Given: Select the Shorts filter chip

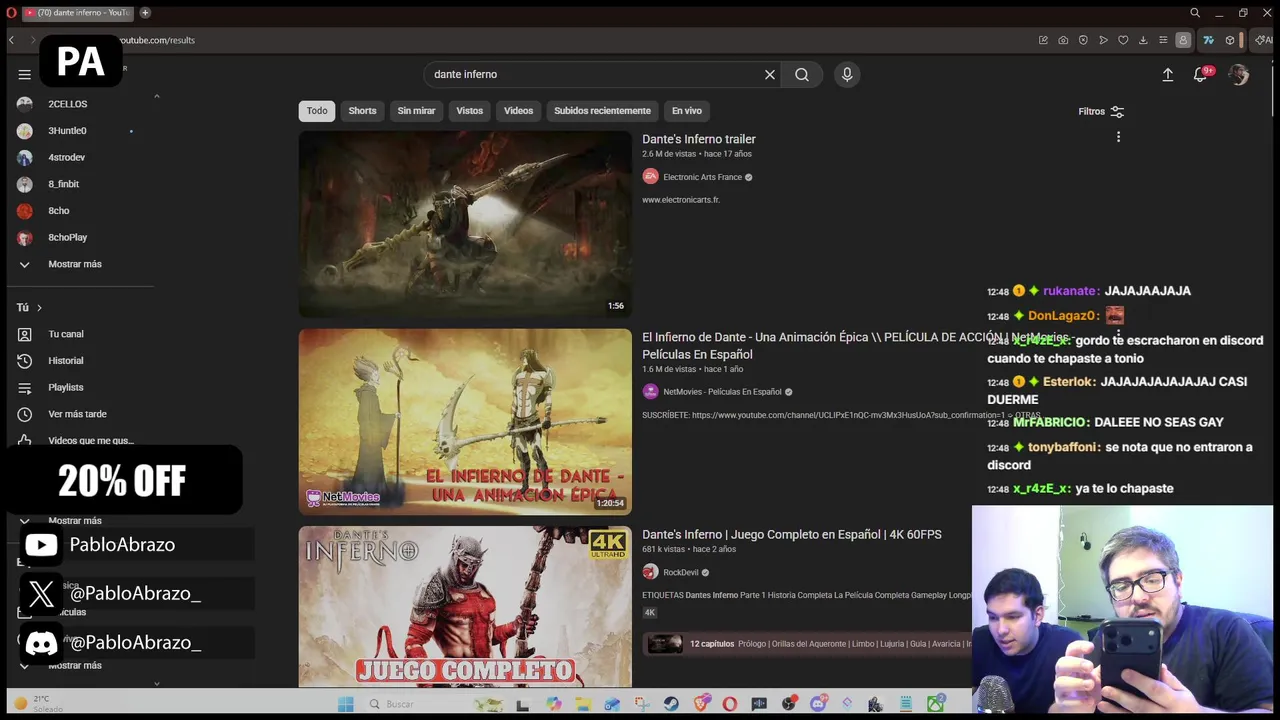Looking at the screenshot, I should click(362, 111).
